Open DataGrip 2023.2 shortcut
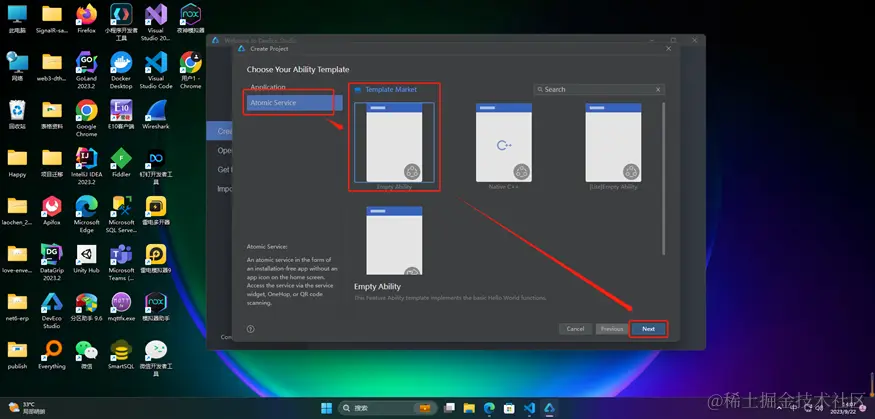 point(52,262)
